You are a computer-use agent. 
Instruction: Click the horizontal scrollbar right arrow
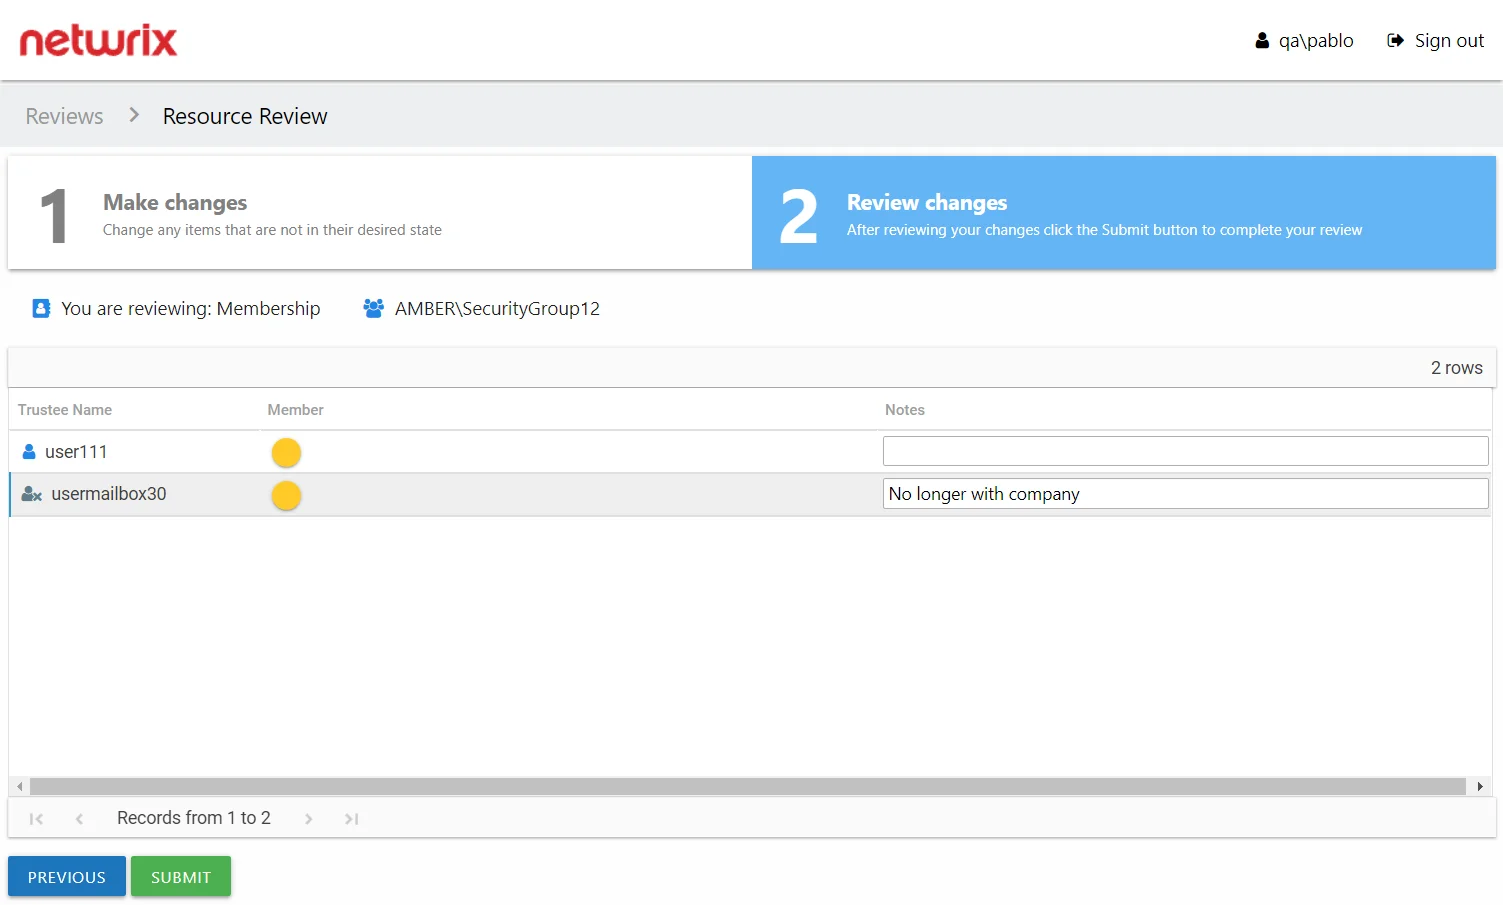pyautogui.click(x=1480, y=787)
